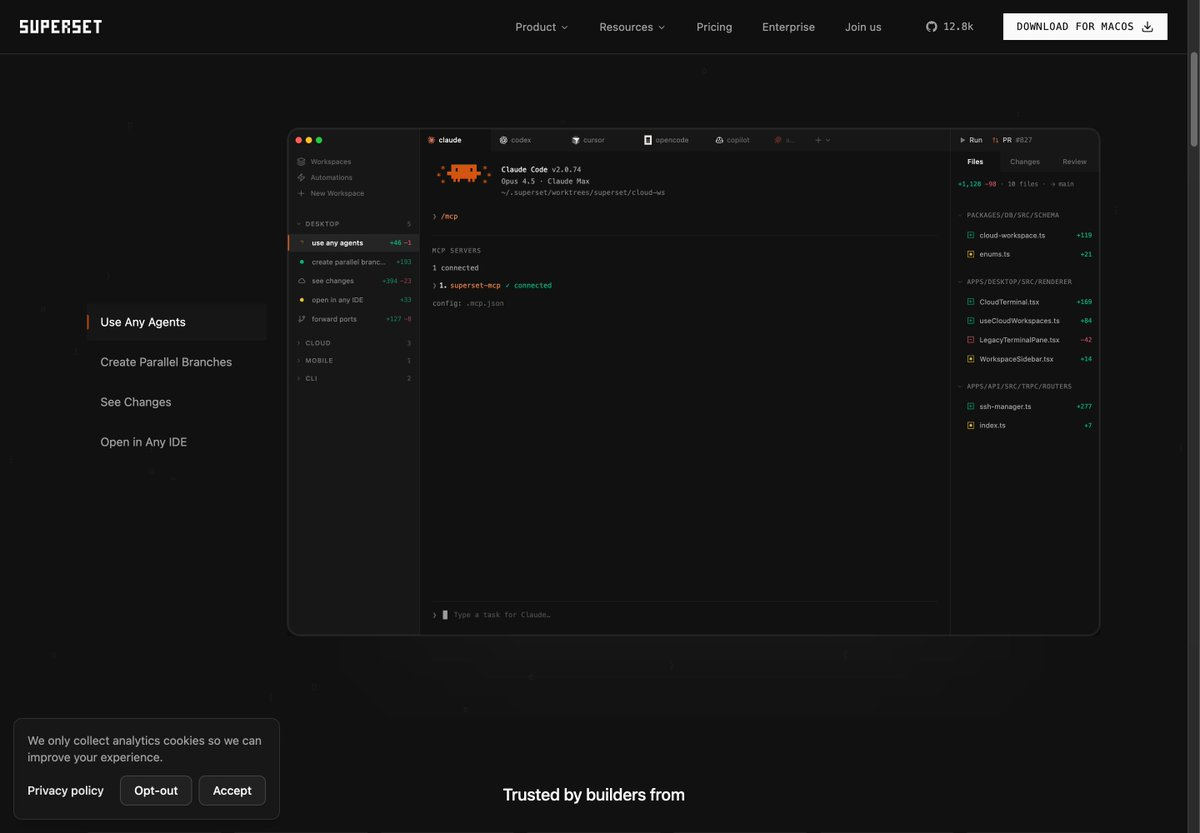Opt out of analytics cookies

click(156, 790)
